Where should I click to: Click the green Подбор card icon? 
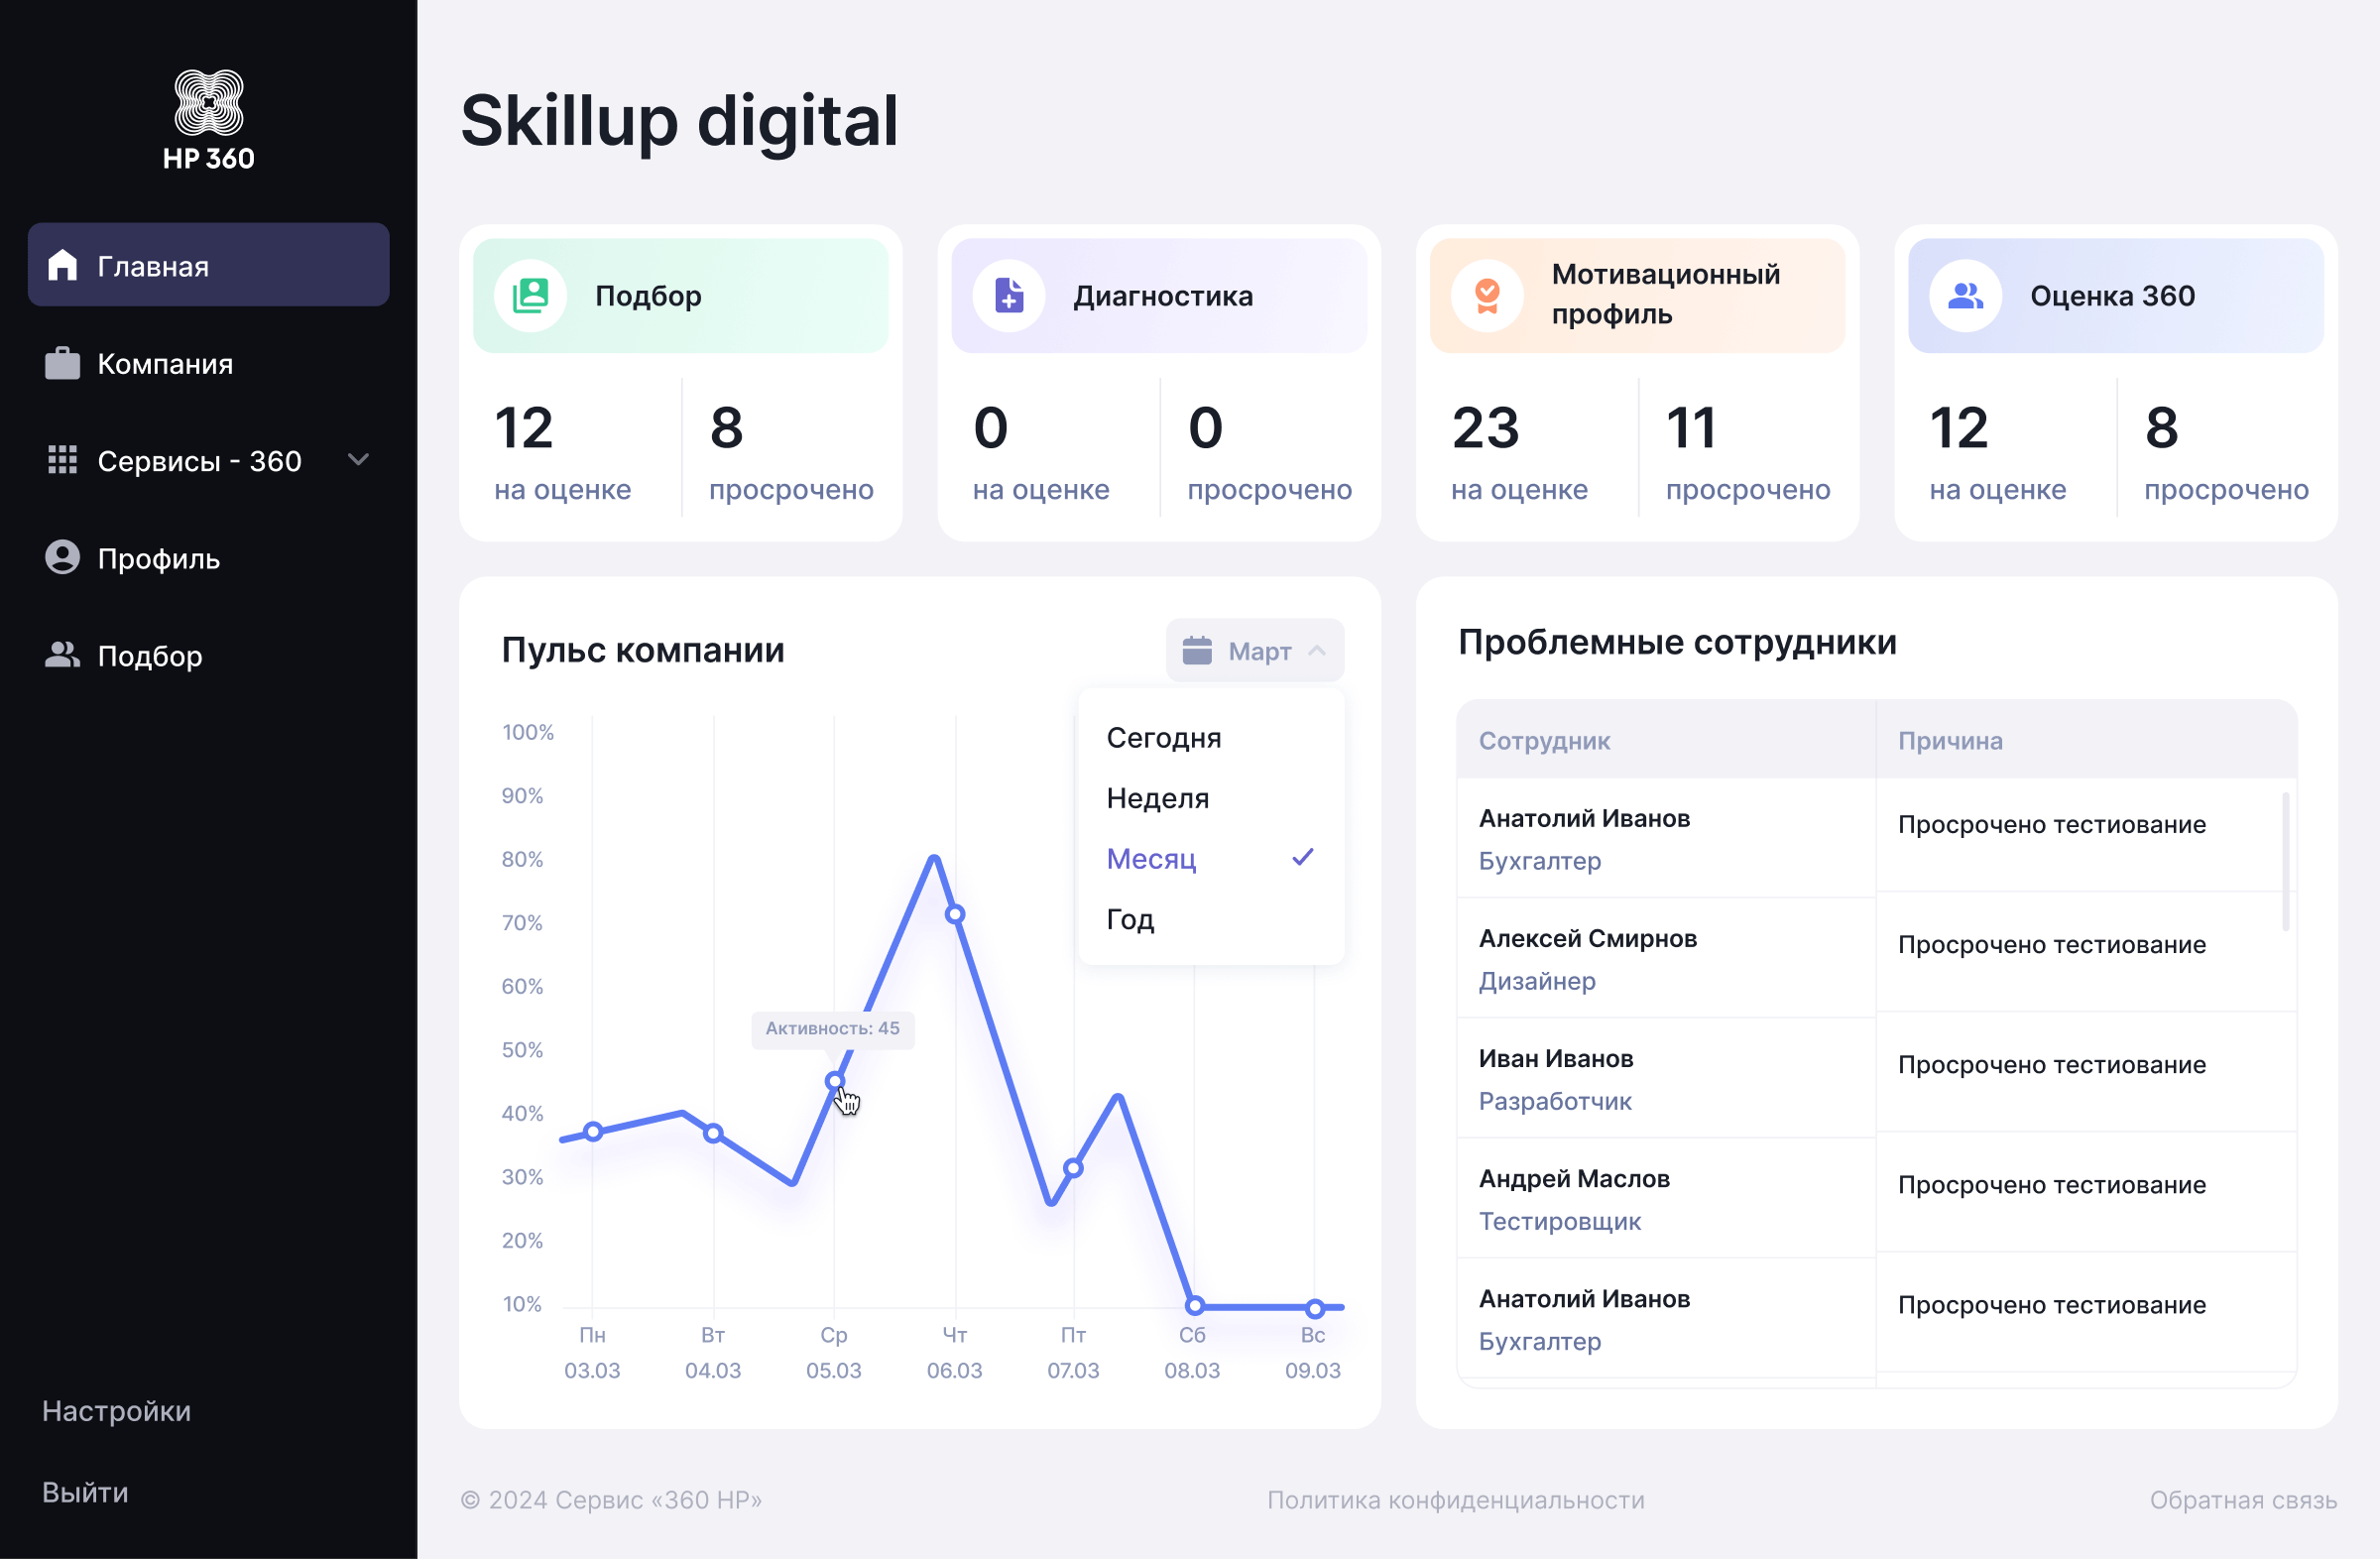tap(530, 295)
